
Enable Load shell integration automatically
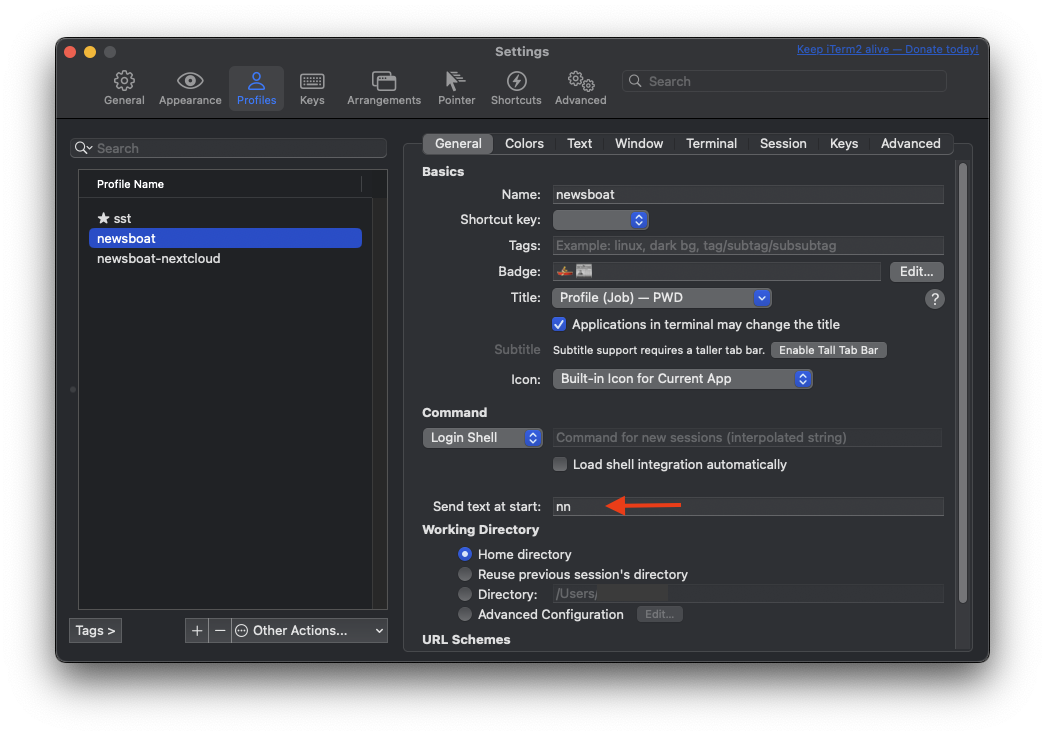click(560, 464)
